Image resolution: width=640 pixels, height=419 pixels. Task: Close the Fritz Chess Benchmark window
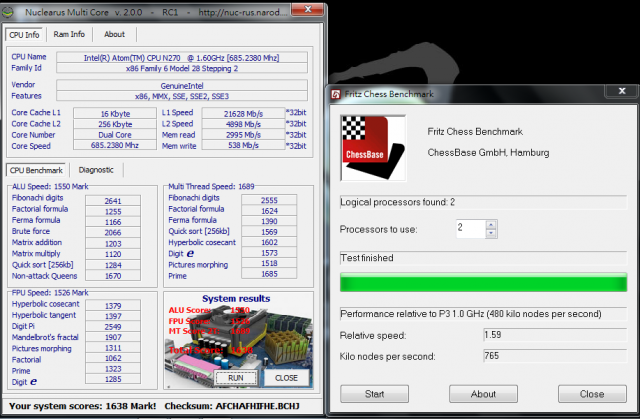click(622, 91)
